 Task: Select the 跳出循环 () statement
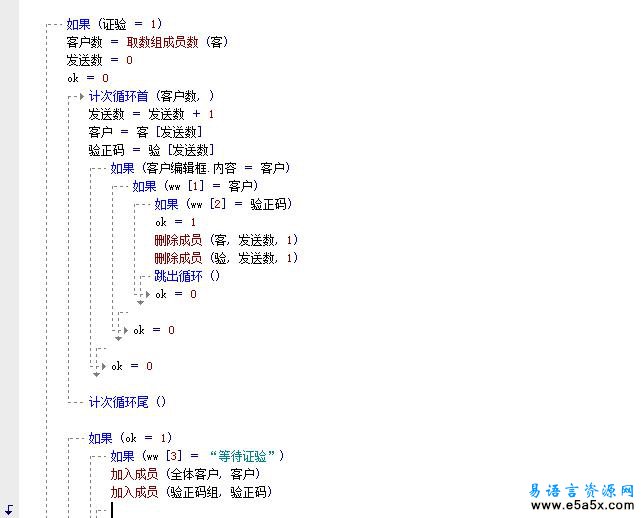click(187, 276)
